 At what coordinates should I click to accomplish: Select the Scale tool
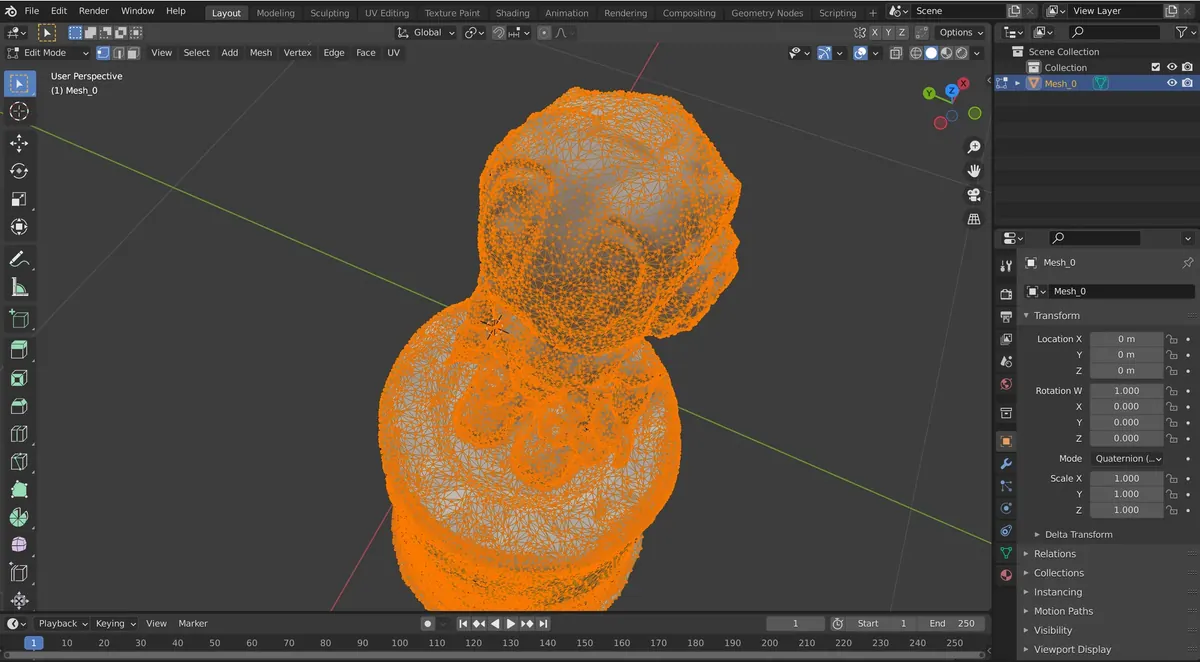[x=19, y=199]
